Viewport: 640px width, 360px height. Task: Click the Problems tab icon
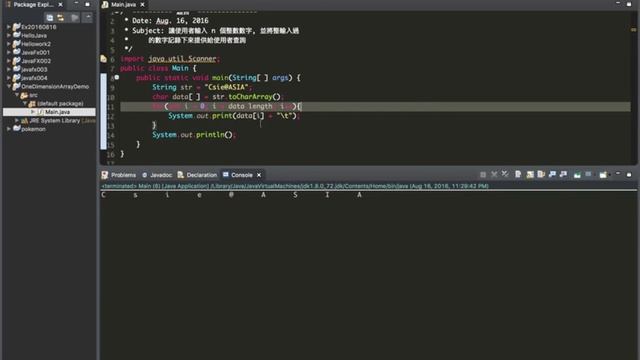coord(105,175)
